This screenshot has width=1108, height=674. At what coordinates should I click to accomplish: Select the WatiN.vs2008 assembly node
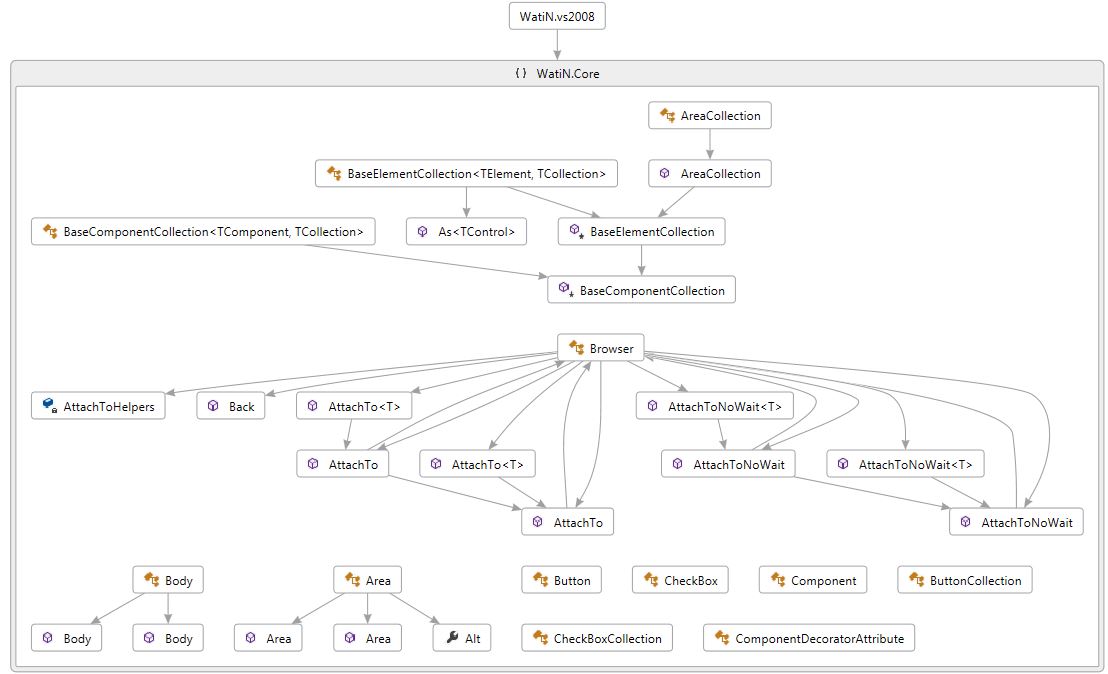557,16
